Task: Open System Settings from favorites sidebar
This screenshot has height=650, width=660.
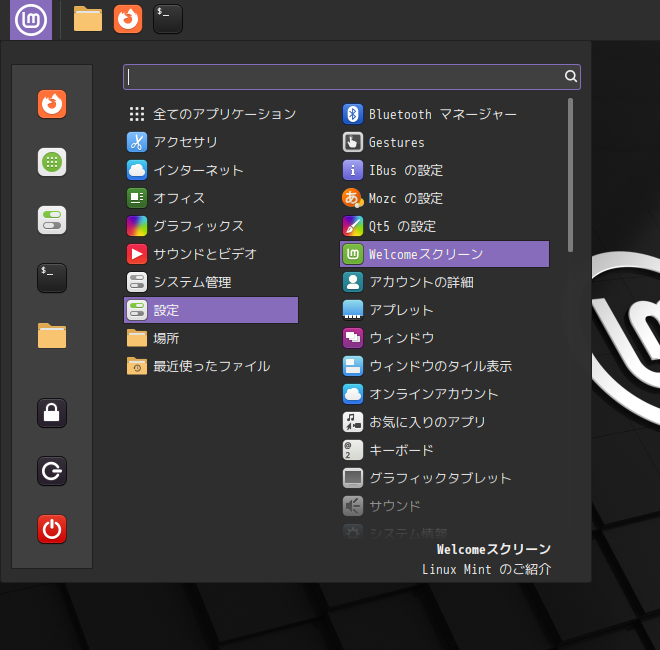Action: click(x=52, y=220)
